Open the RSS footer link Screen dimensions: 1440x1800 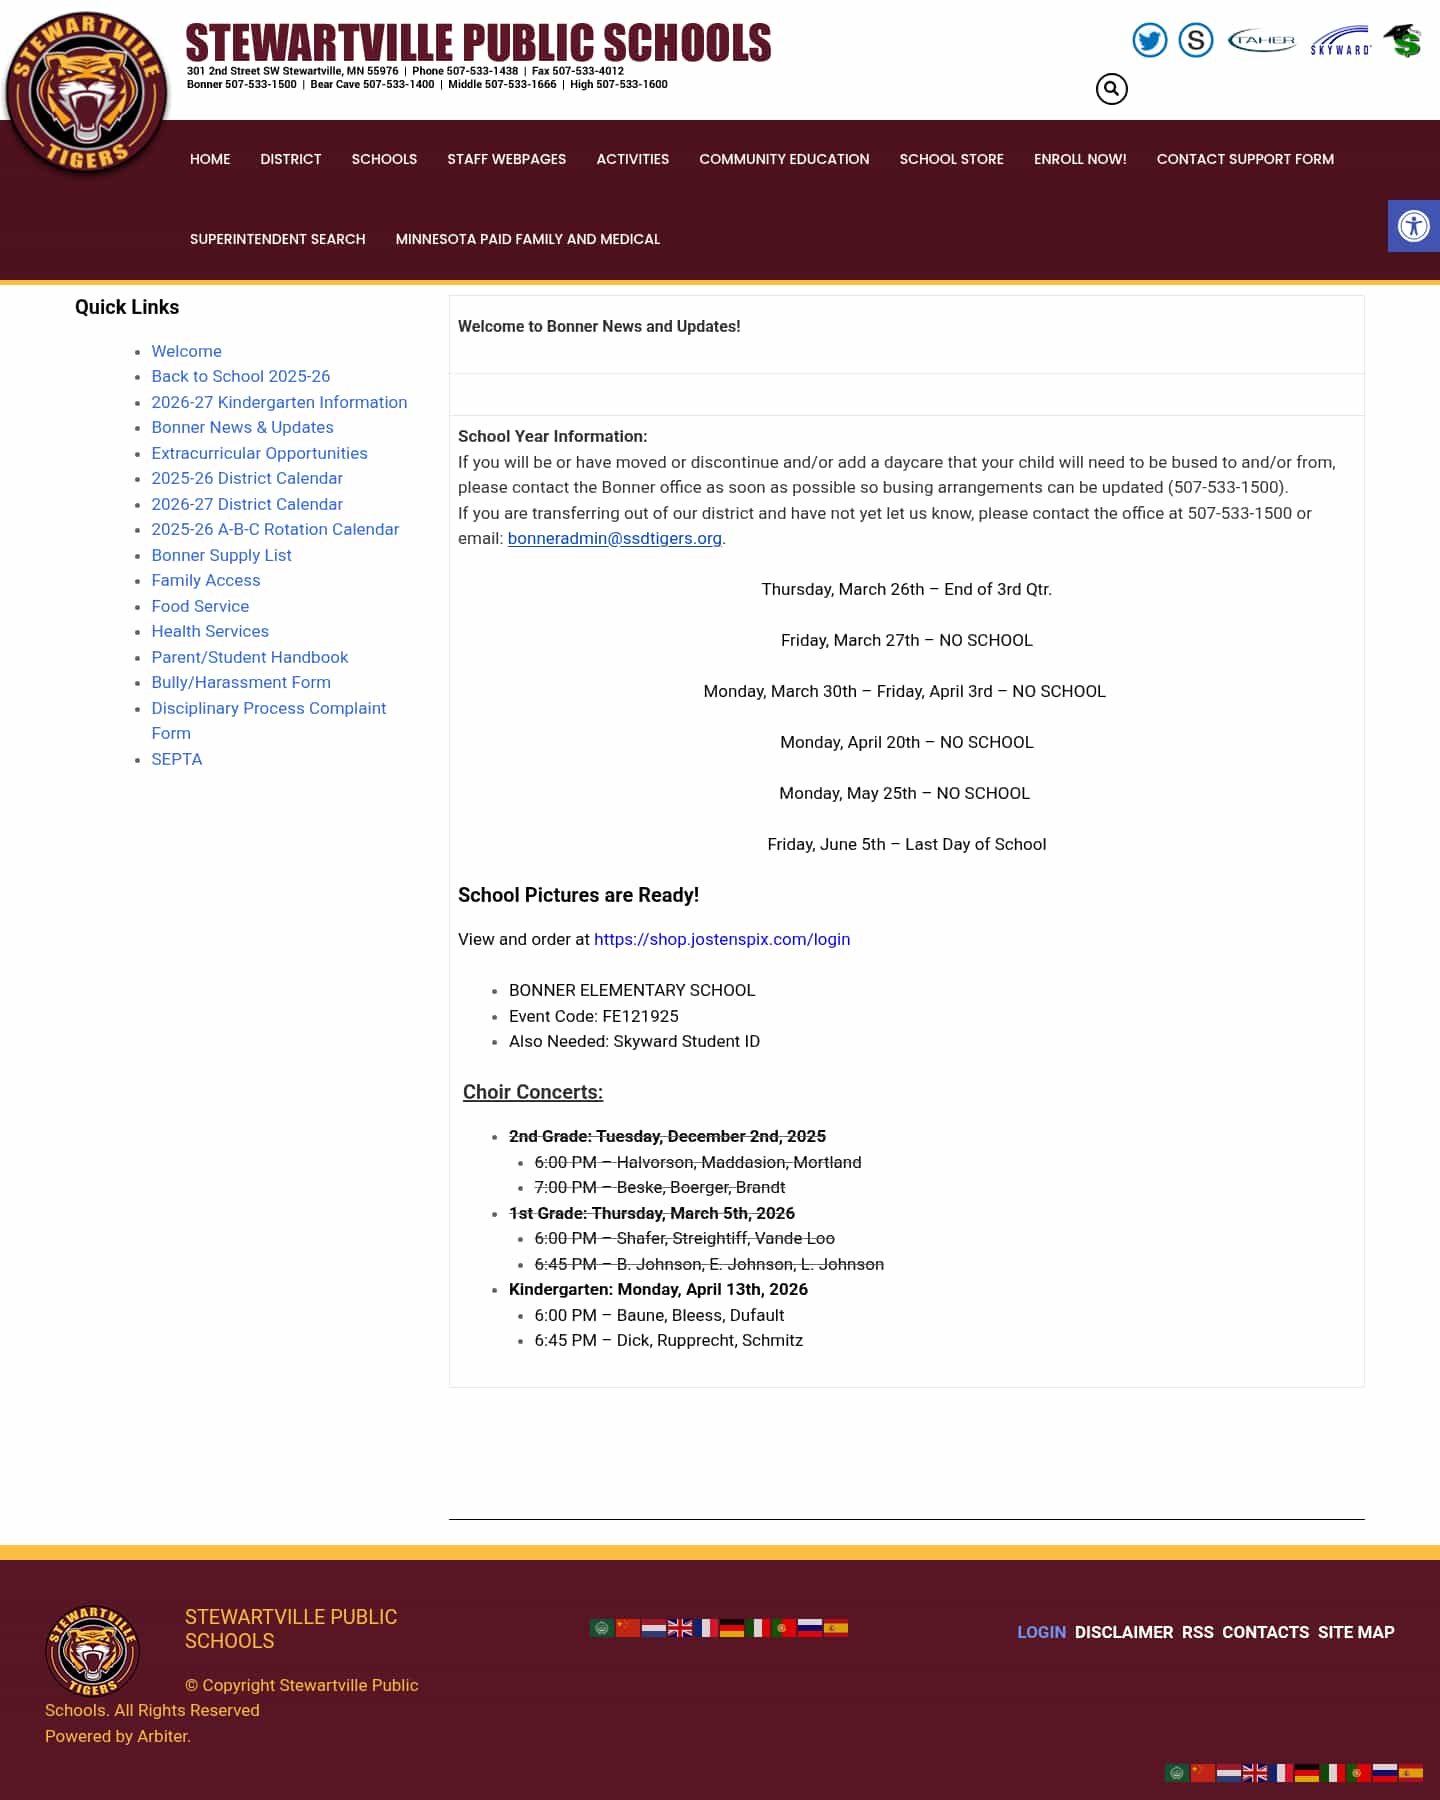[1198, 1632]
